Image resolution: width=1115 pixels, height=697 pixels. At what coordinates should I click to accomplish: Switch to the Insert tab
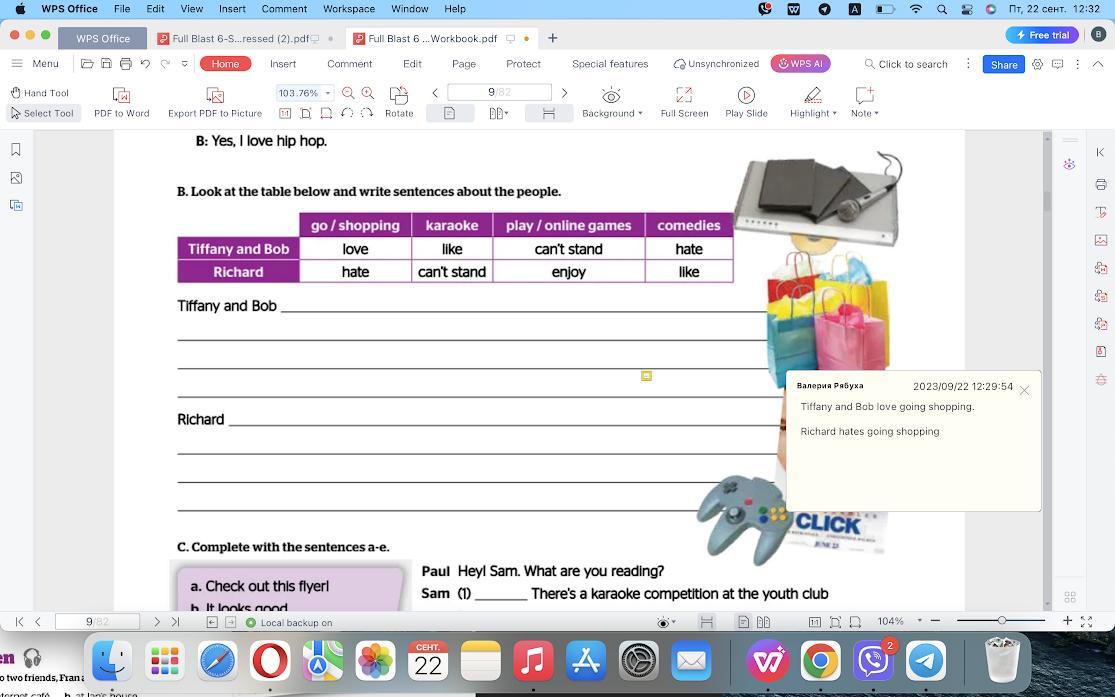(x=283, y=63)
